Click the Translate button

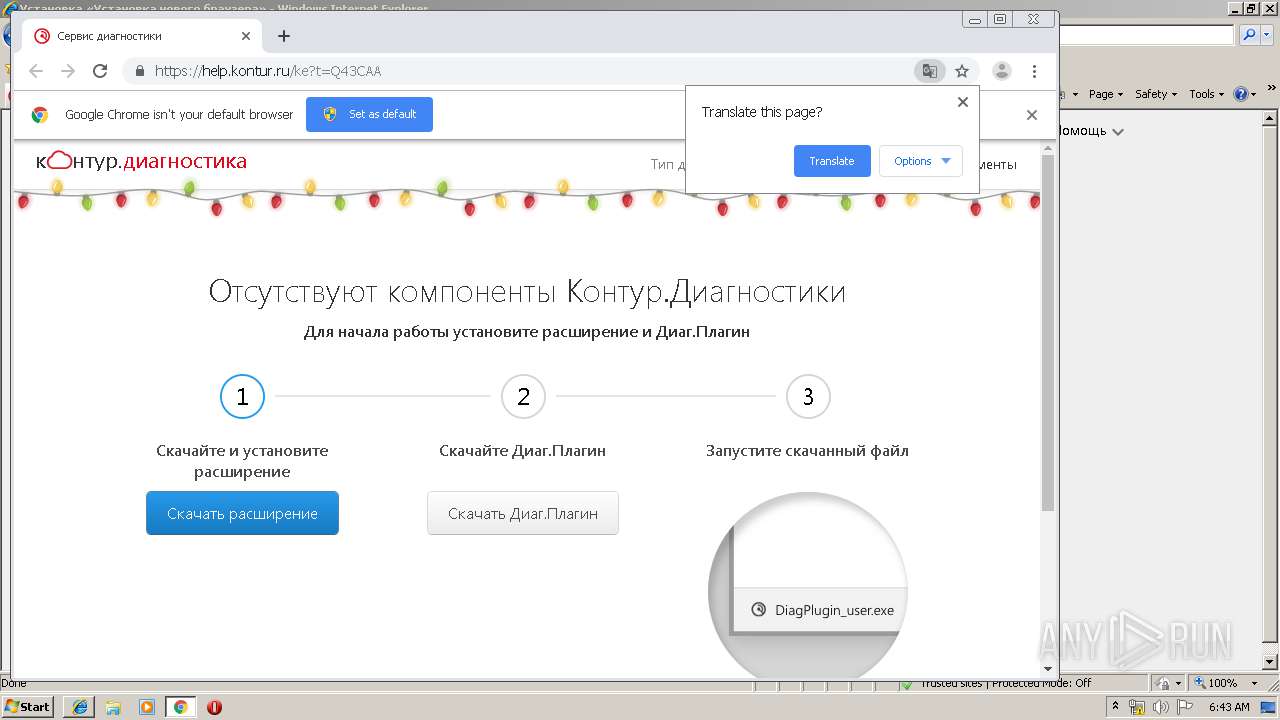tap(832, 161)
